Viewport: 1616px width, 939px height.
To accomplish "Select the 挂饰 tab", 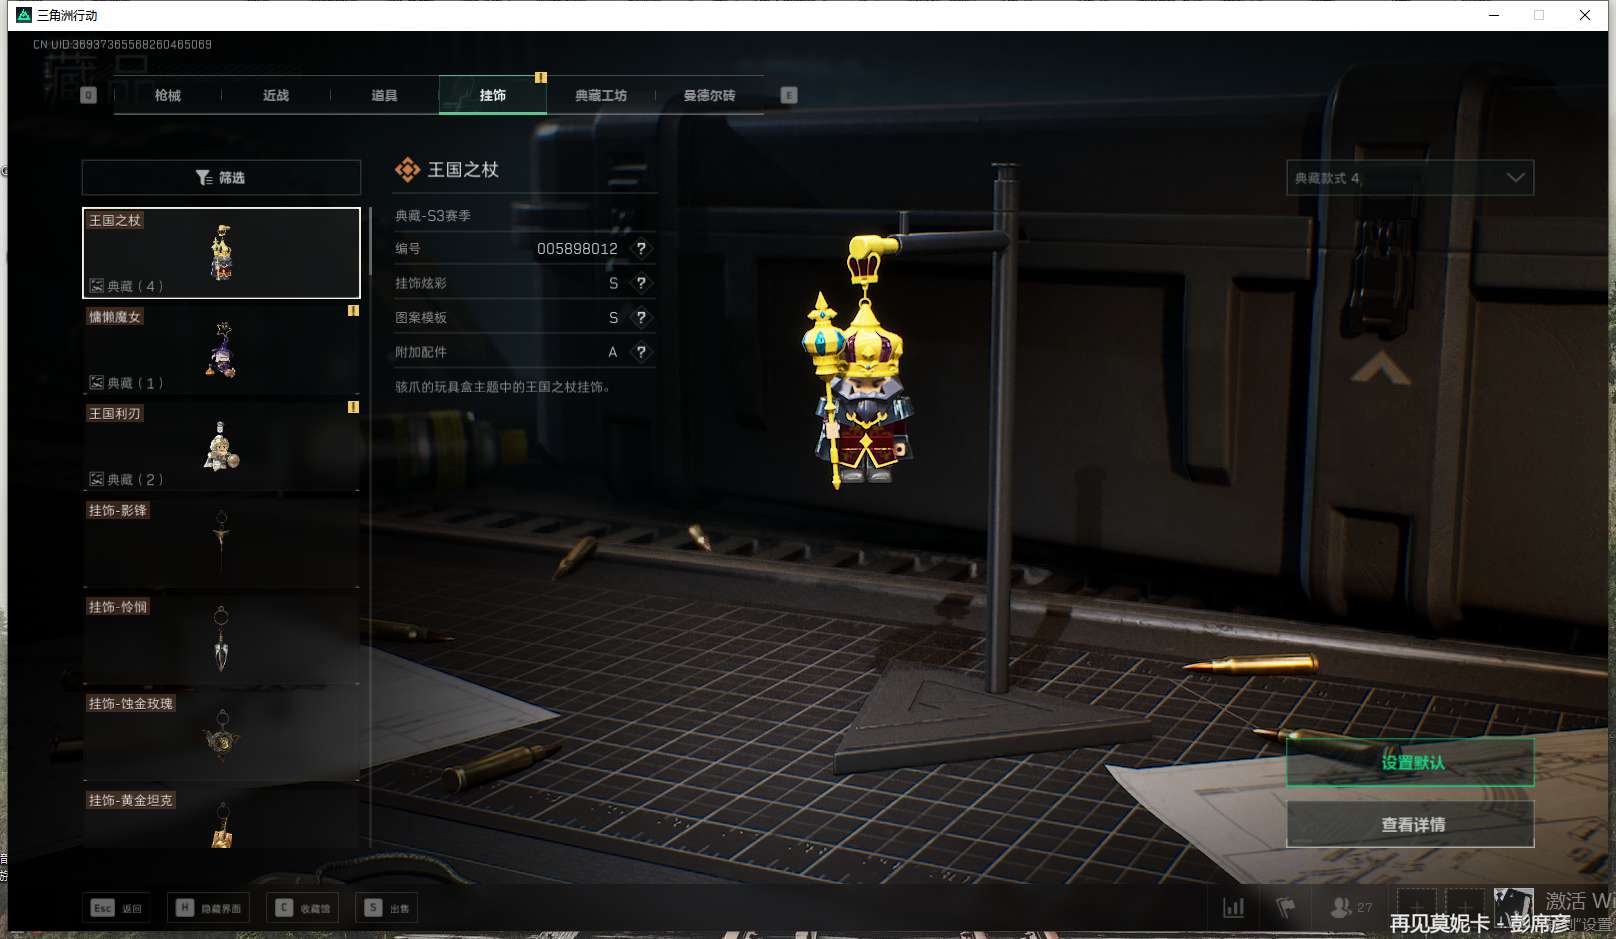I will pyautogui.click(x=493, y=95).
